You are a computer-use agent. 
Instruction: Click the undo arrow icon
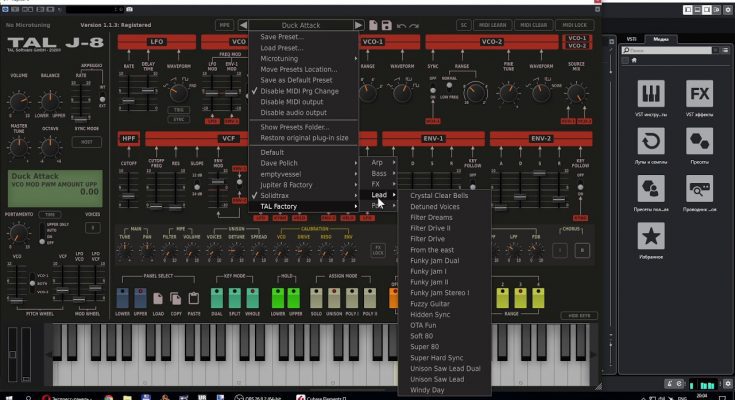tap(402, 24)
